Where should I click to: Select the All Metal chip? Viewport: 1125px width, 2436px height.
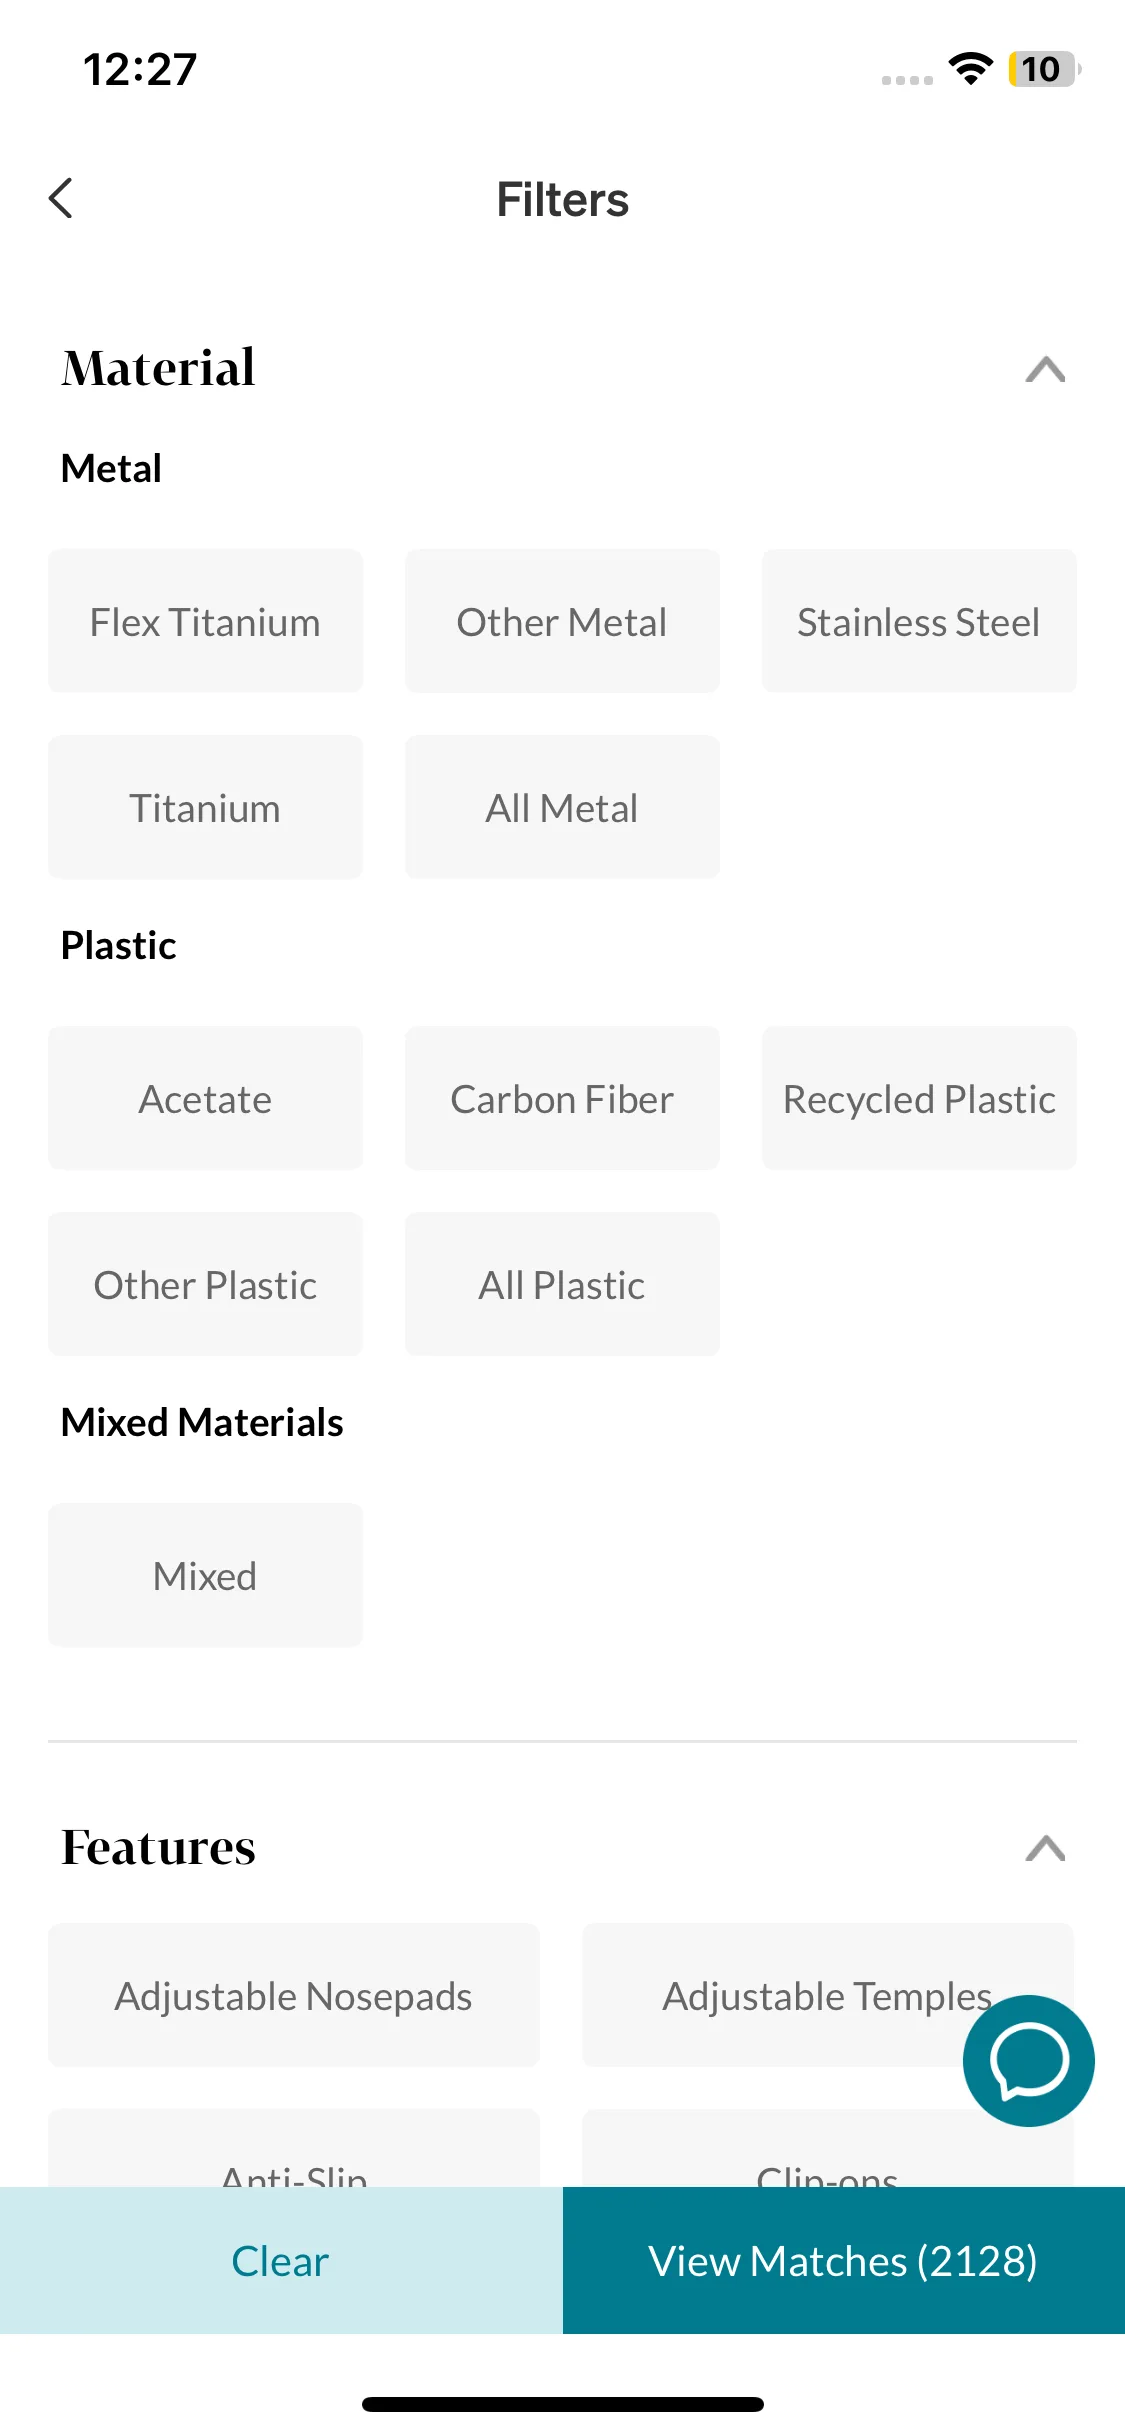(562, 807)
